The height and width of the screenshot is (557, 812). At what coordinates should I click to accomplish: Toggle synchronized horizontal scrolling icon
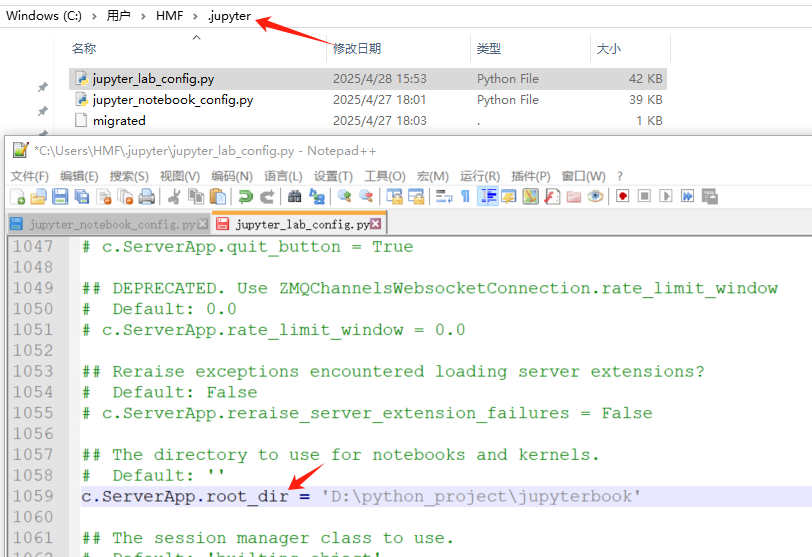pos(416,197)
